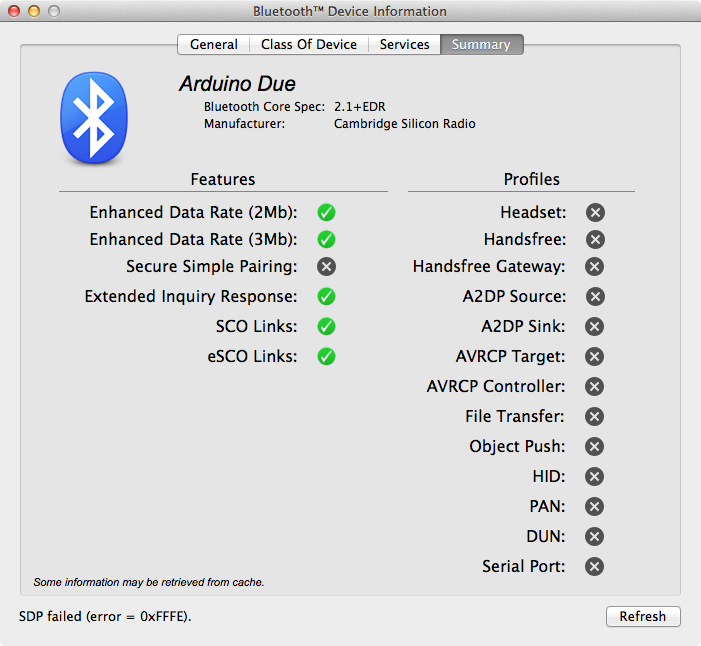This screenshot has width=701, height=646.
Task: Click the Features section heading
Action: pyautogui.click(x=223, y=179)
